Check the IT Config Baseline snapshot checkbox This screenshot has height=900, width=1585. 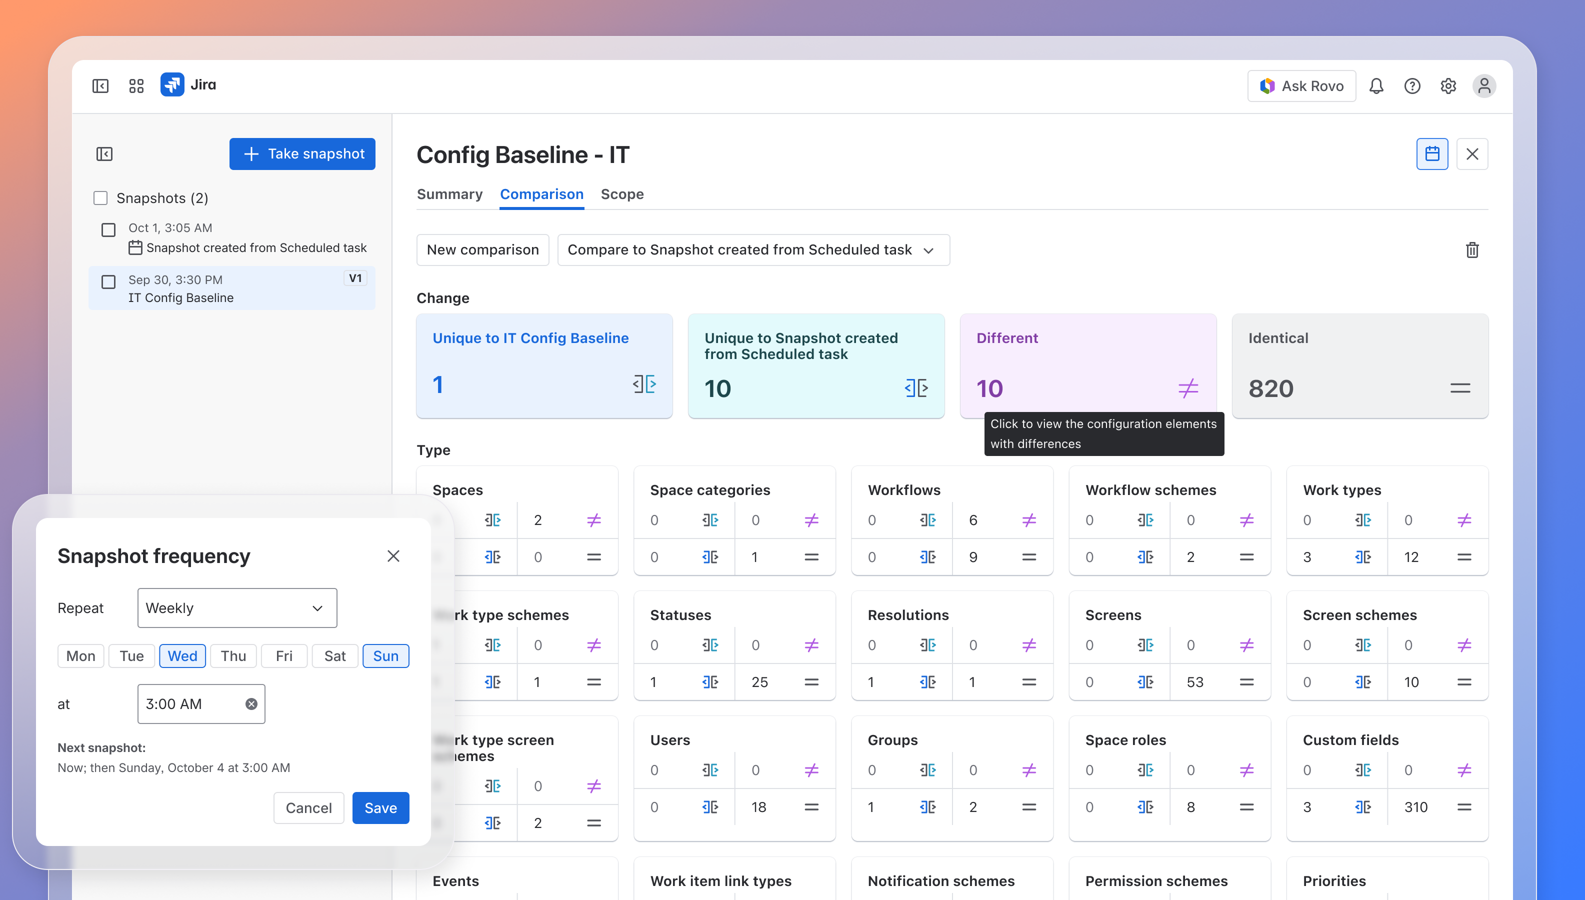pos(108,281)
